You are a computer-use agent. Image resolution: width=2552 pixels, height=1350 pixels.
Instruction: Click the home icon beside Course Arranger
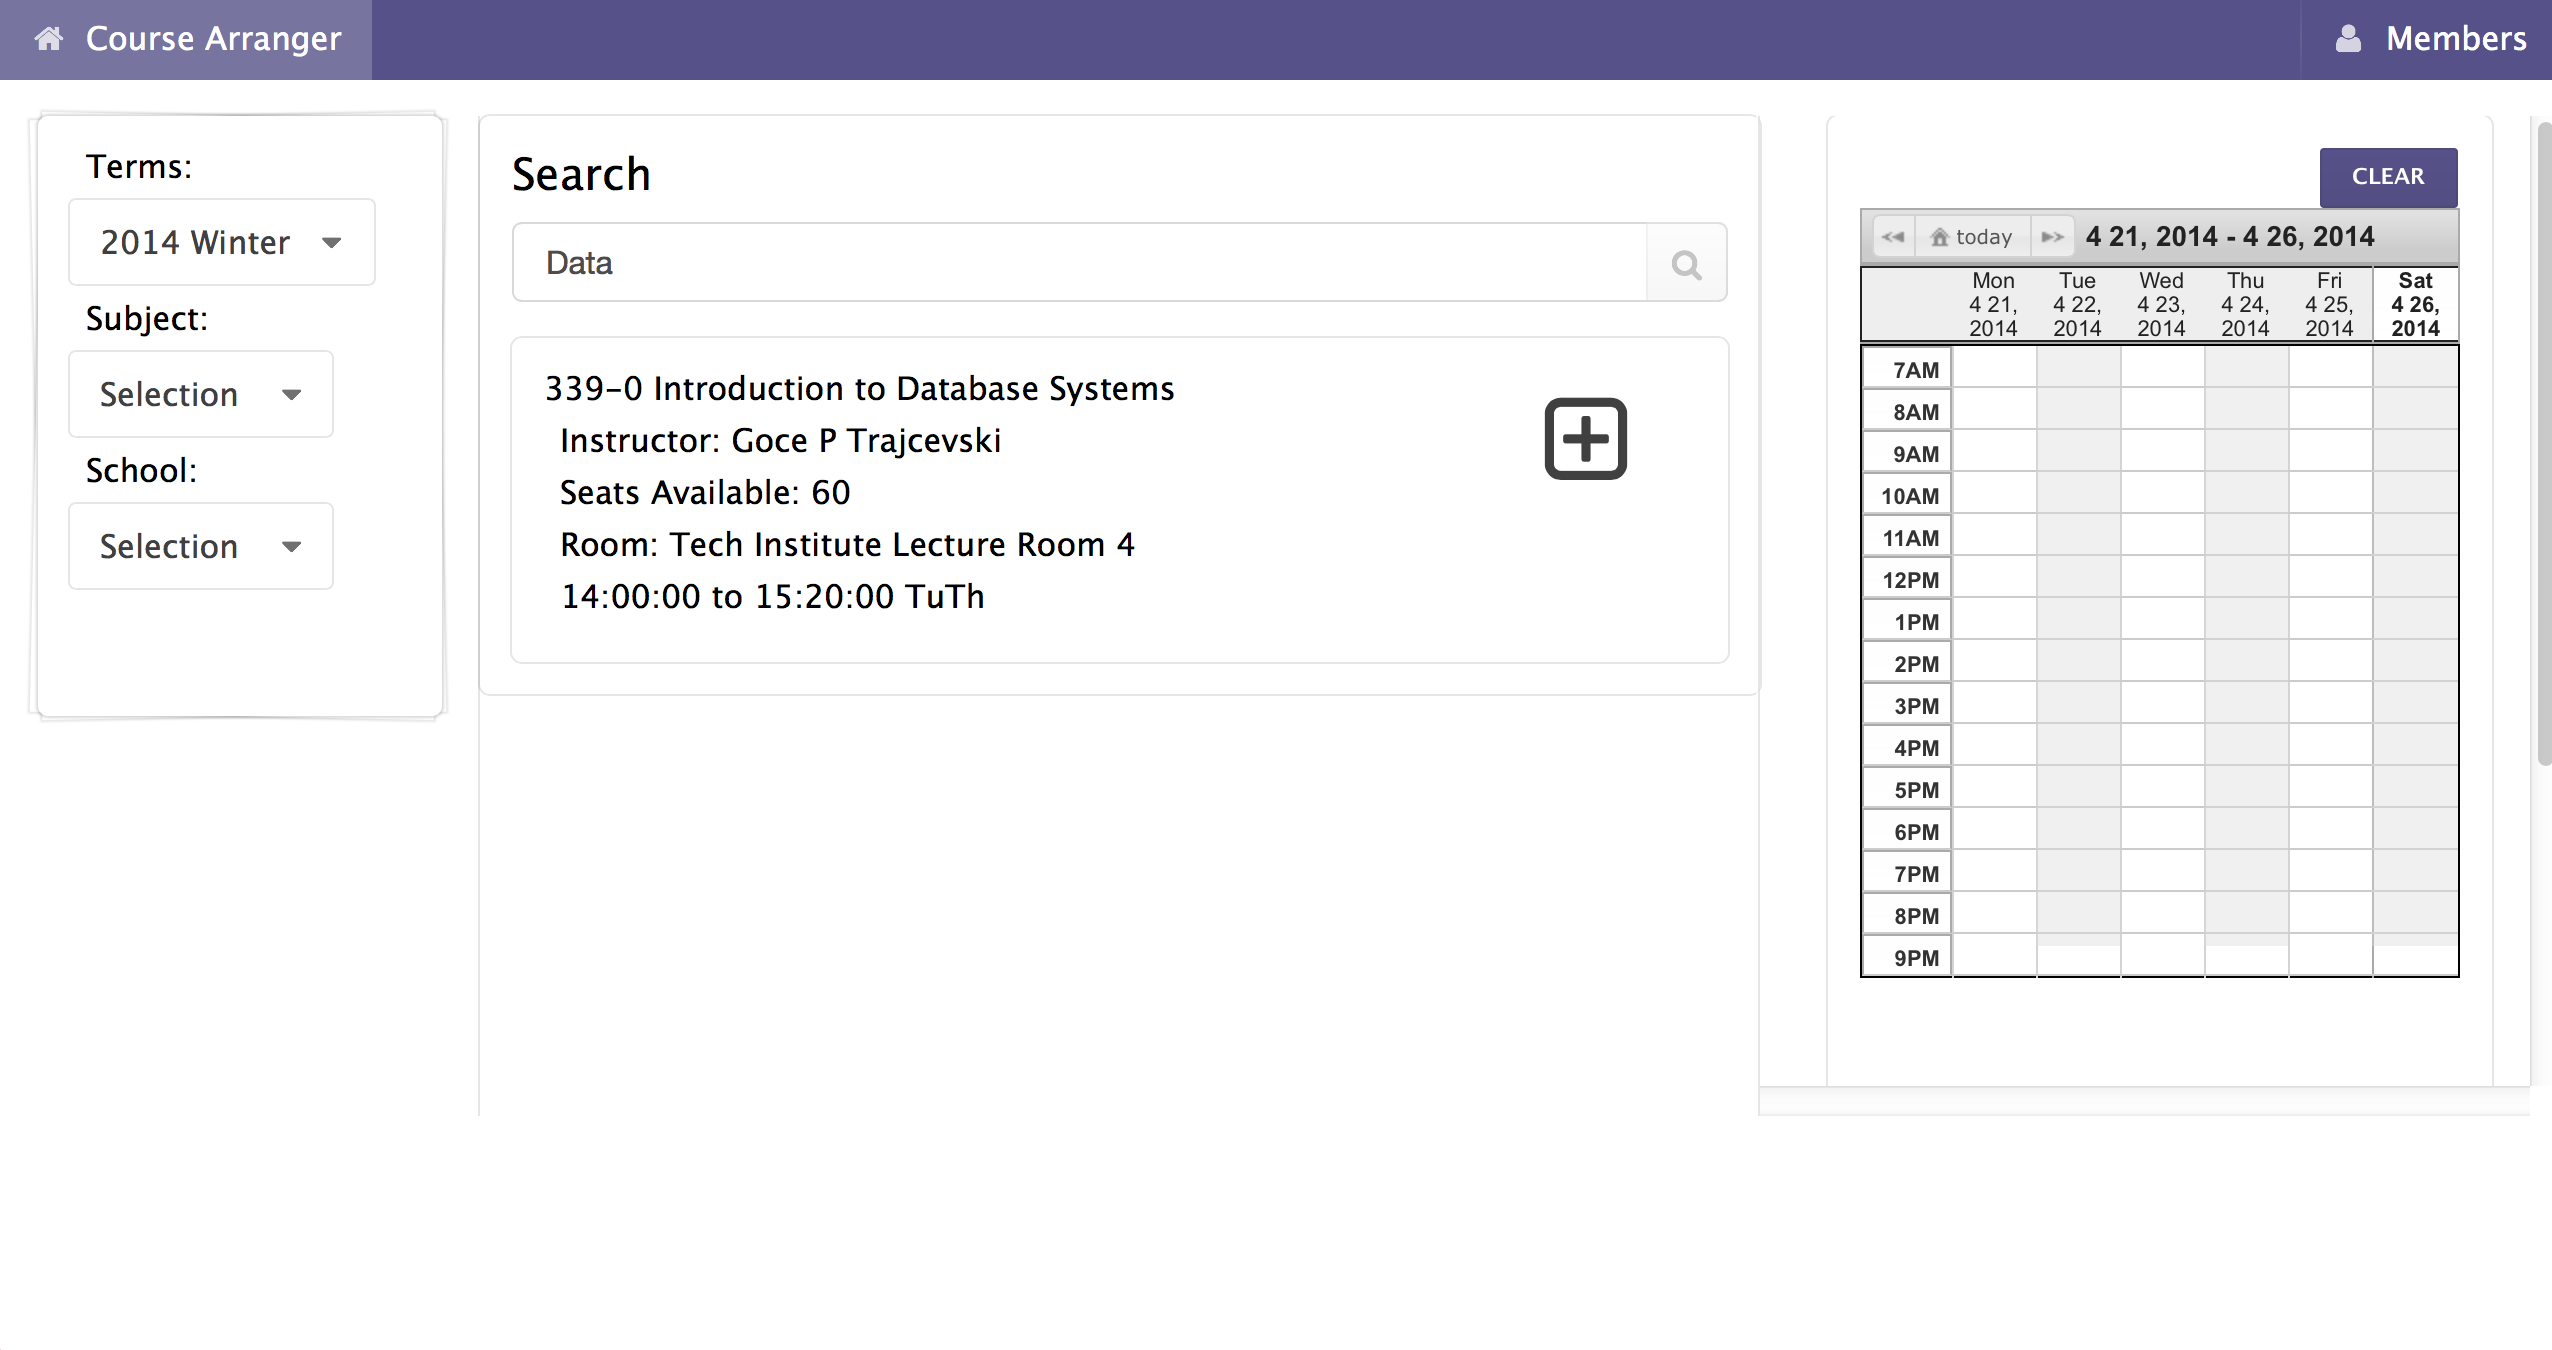(49, 39)
